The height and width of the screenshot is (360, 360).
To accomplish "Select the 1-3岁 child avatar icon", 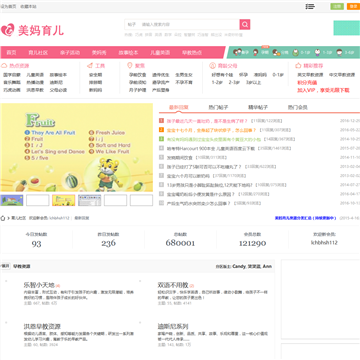I will pyautogui.click(x=318, y=52).
